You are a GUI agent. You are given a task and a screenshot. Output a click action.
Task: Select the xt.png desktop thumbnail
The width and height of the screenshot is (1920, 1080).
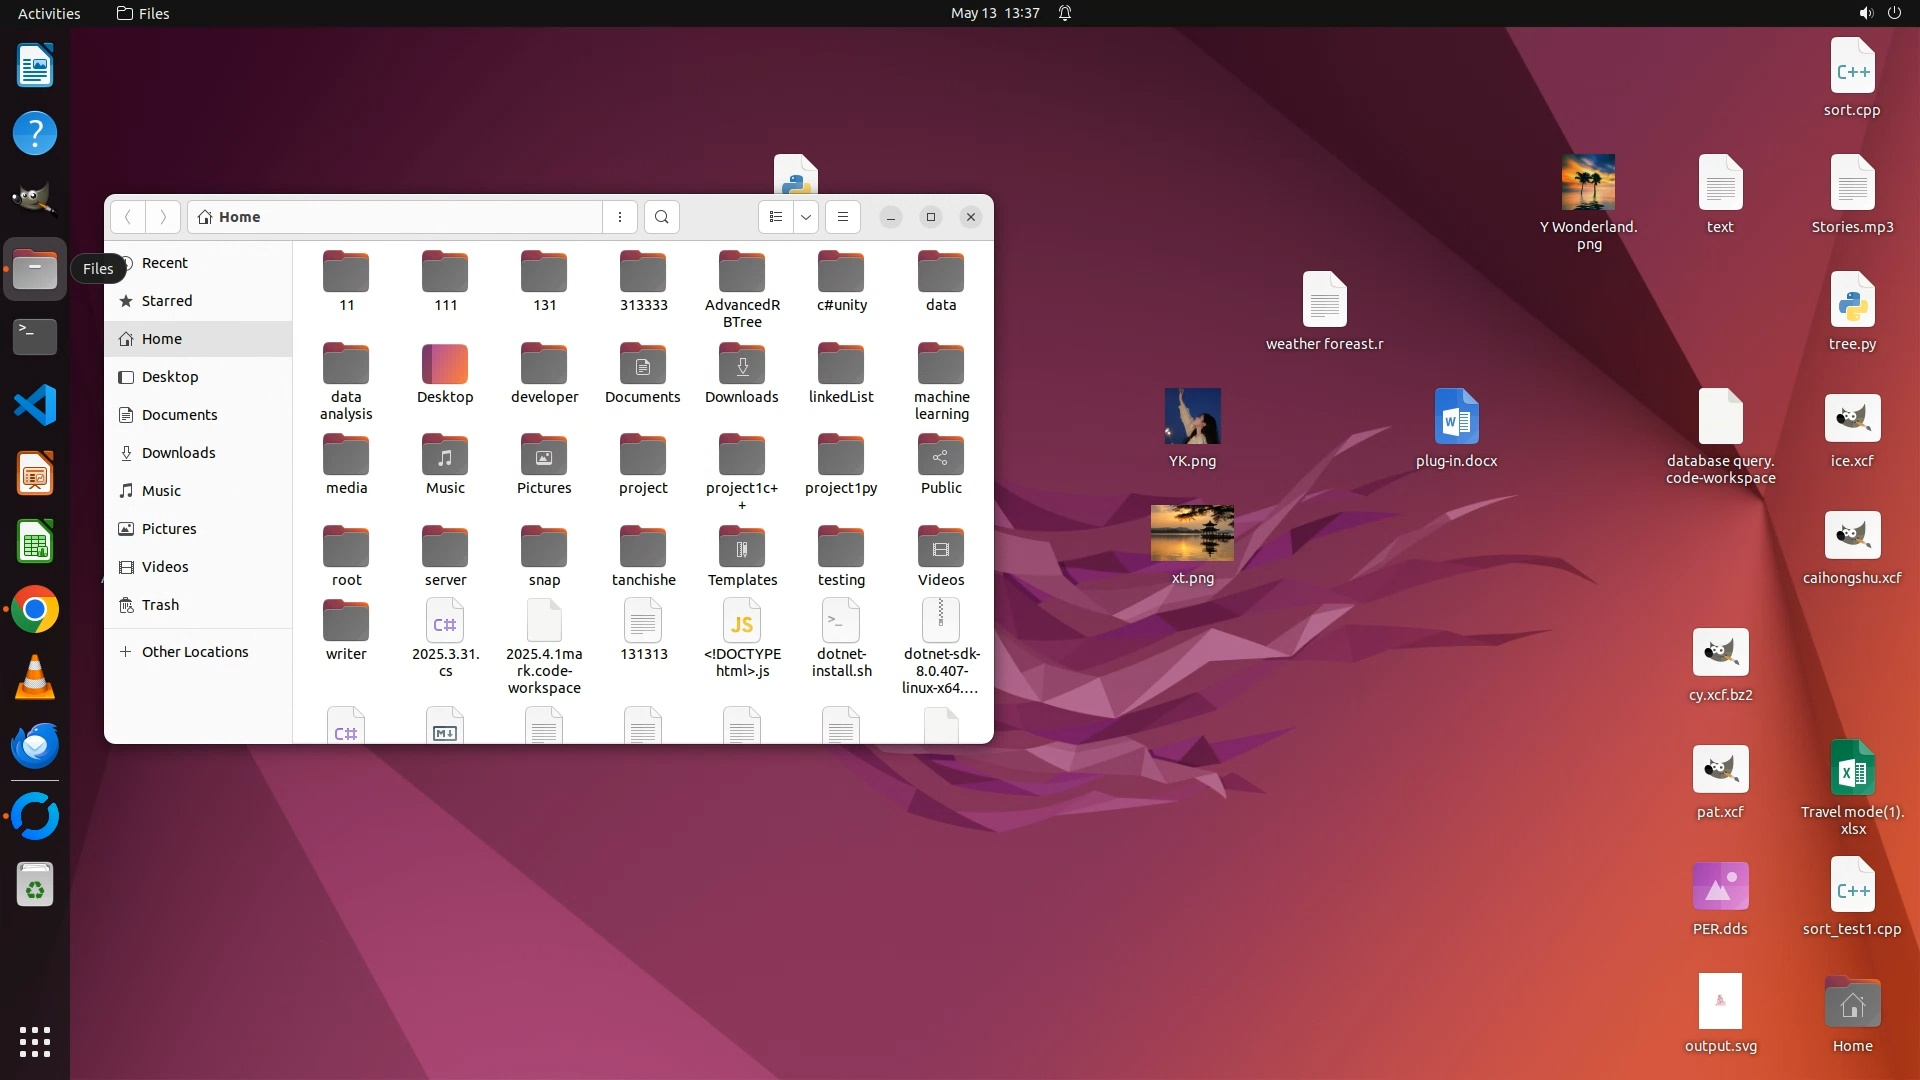click(1192, 533)
